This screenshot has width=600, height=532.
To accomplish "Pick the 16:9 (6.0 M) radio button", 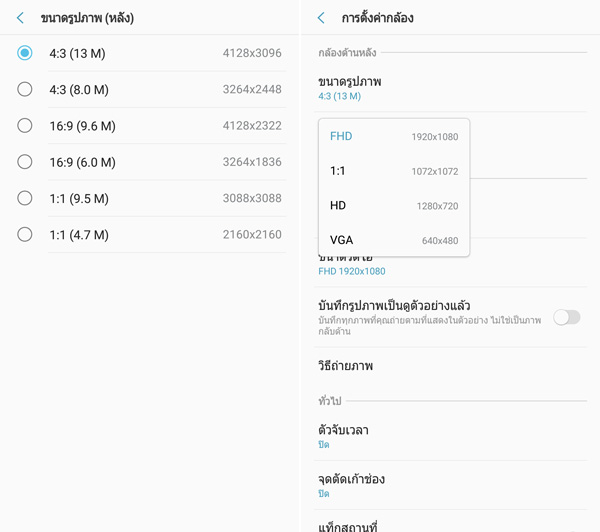I will 25,162.
